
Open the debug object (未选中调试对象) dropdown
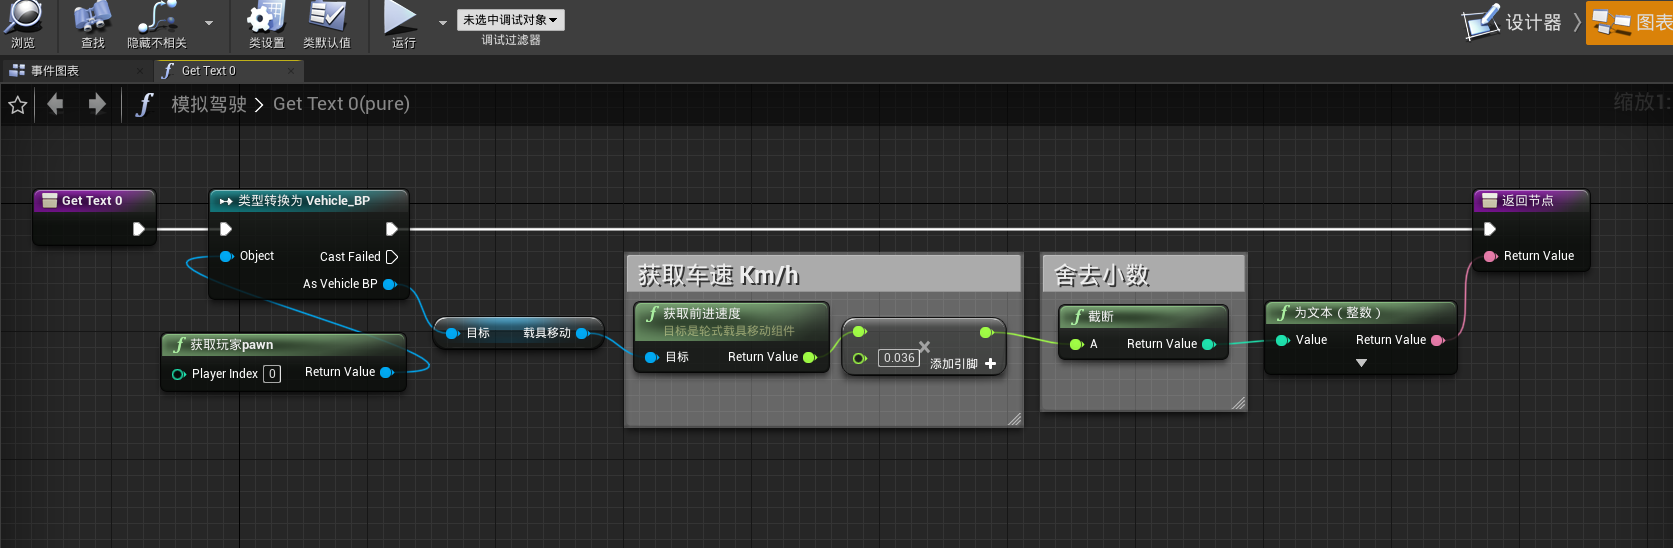[x=510, y=20]
